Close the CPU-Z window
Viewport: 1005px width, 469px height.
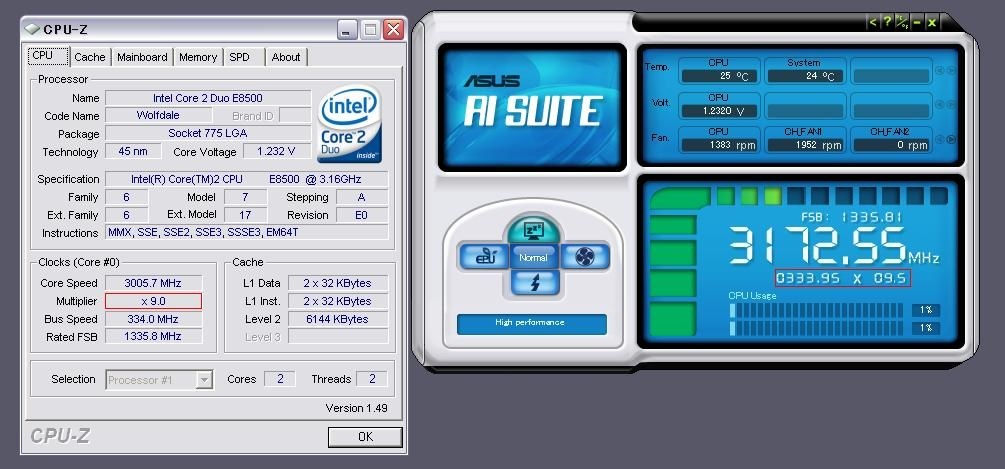point(394,29)
